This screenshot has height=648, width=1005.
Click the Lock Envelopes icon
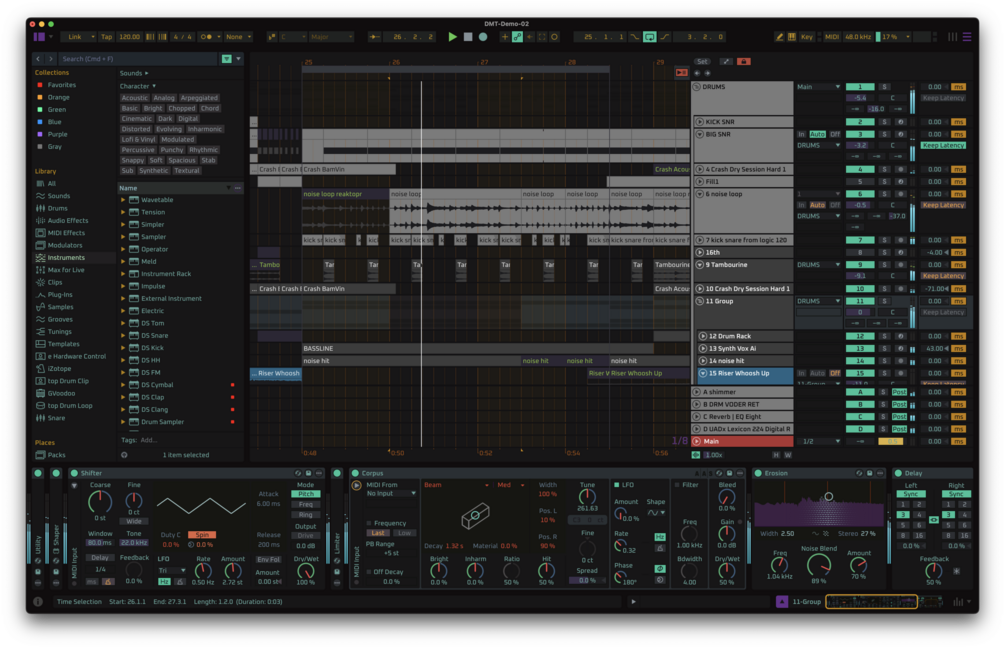pos(743,62)
